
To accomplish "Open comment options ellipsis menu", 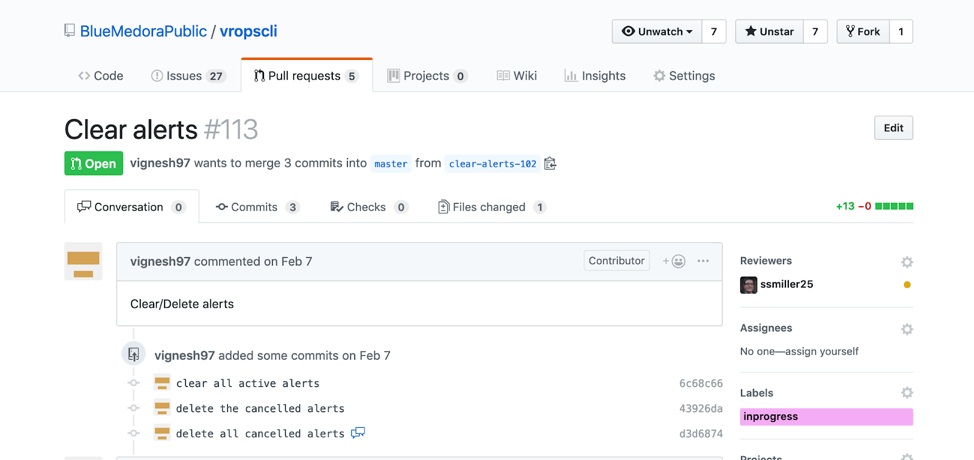I will 703,261.
